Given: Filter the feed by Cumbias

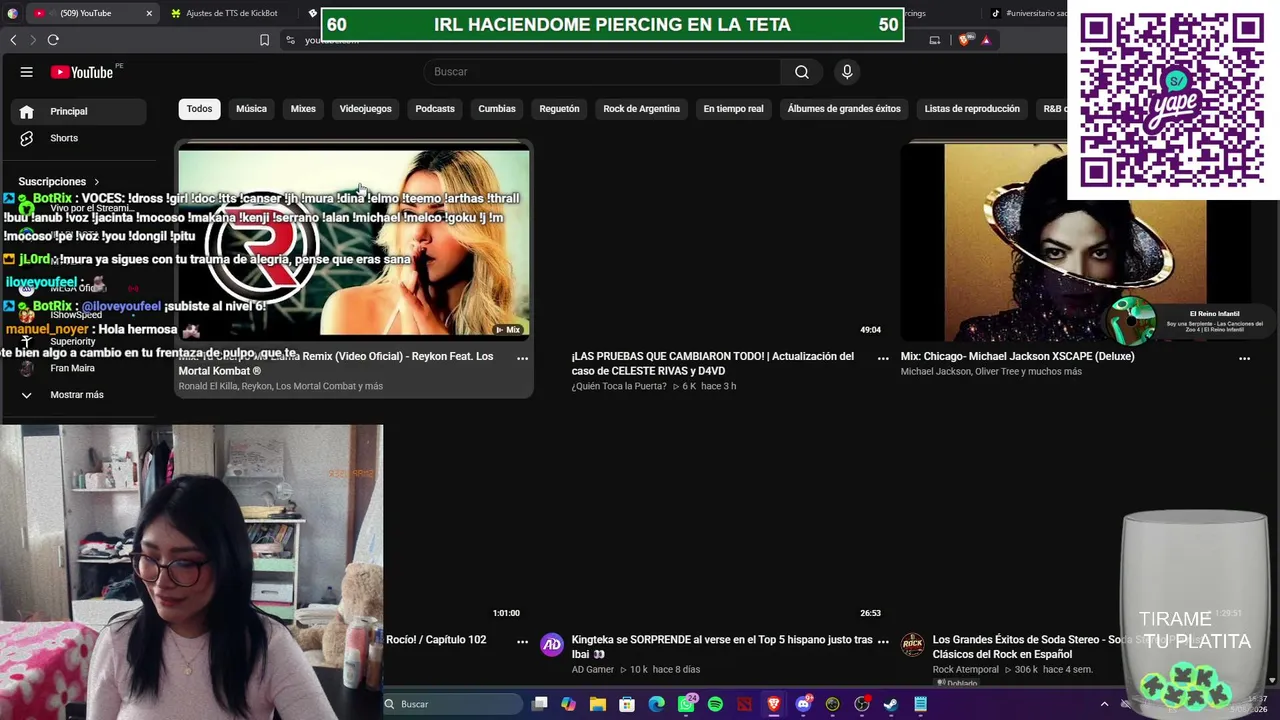Looking at the screenshot, I should click(497, 109).
